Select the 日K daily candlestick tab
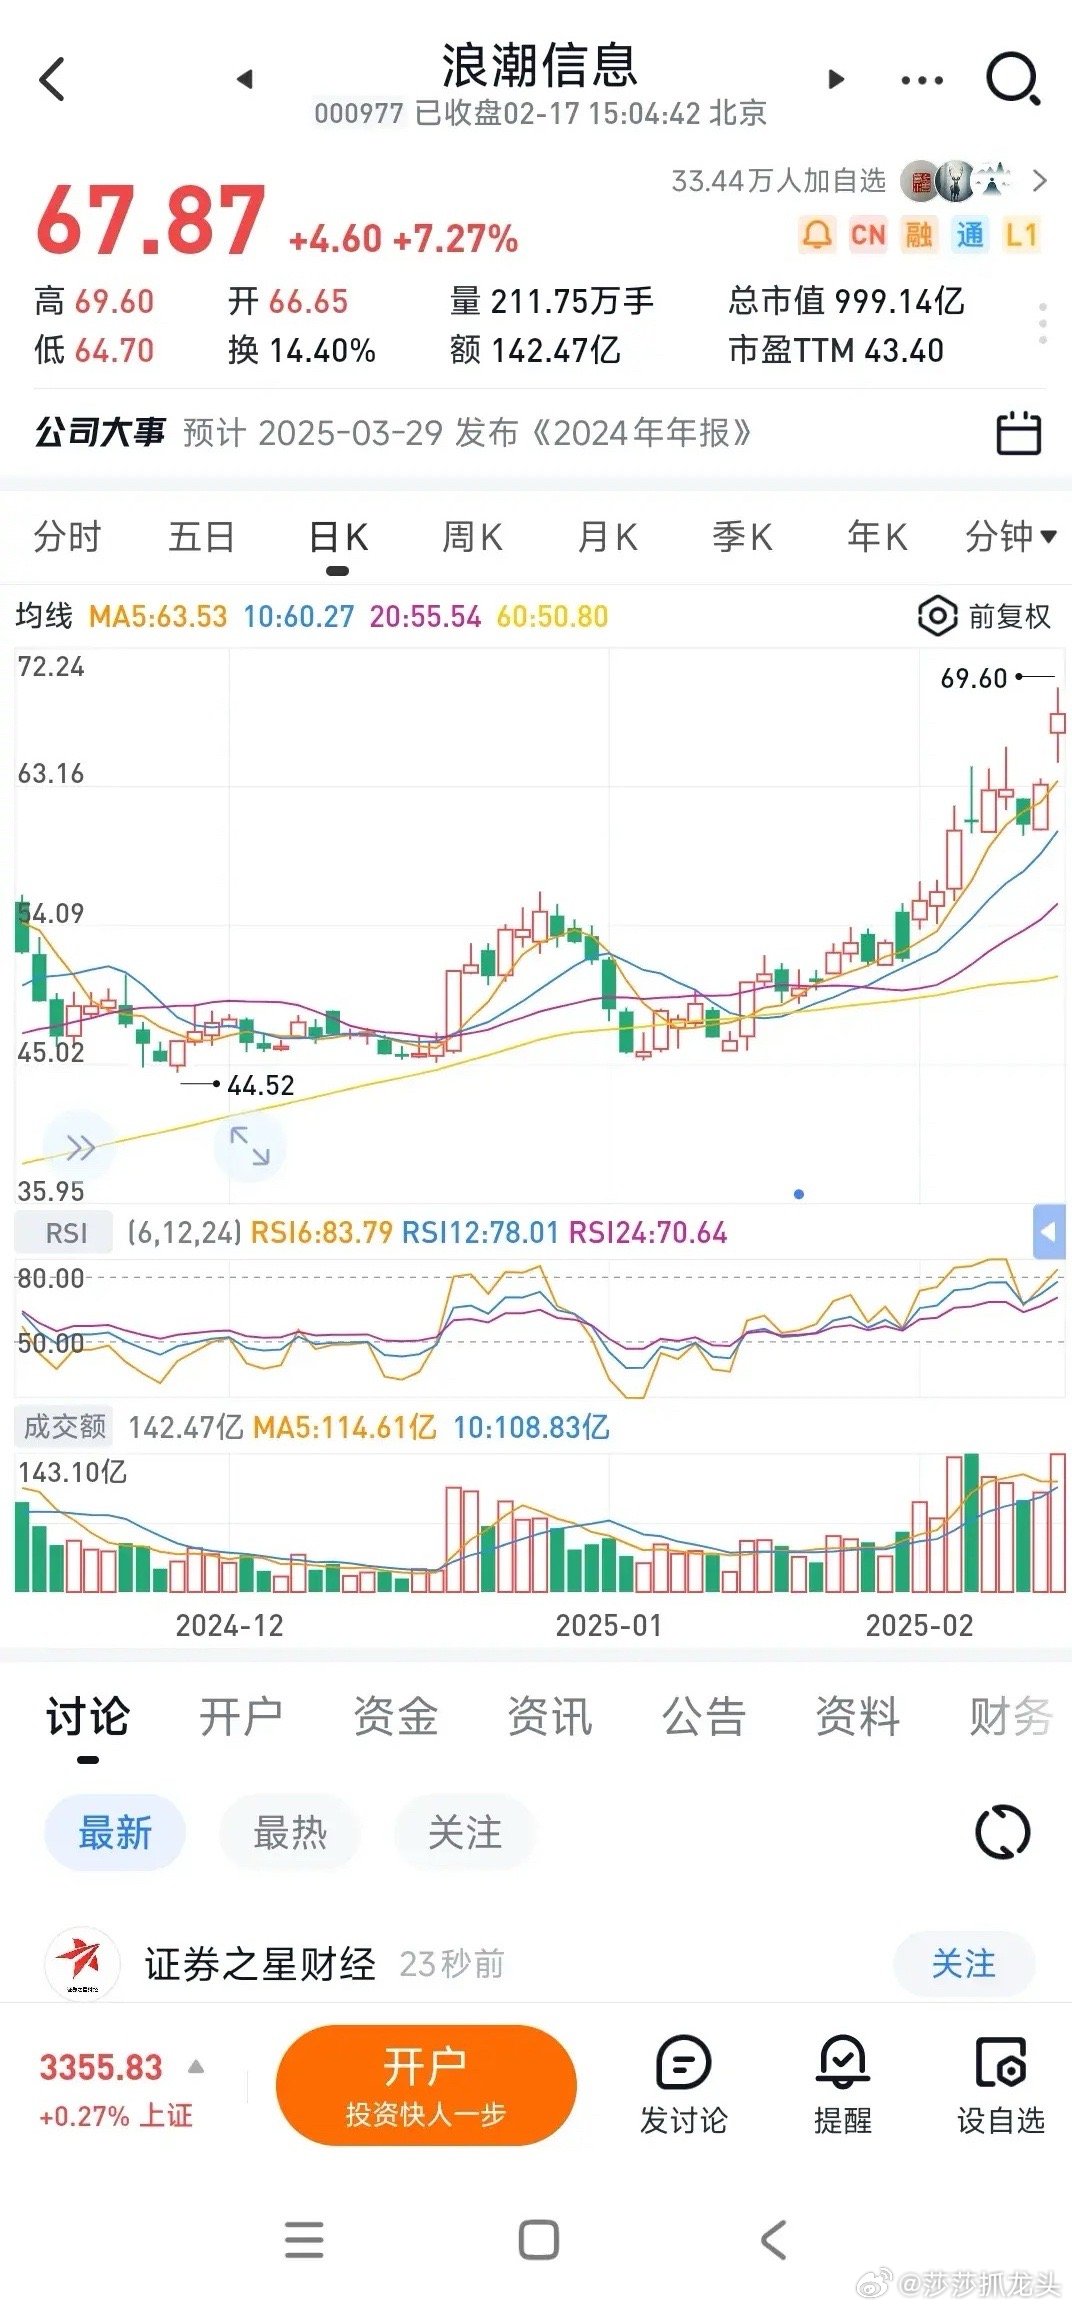The image size is (1072, 2309). click(x=338, y=537)
